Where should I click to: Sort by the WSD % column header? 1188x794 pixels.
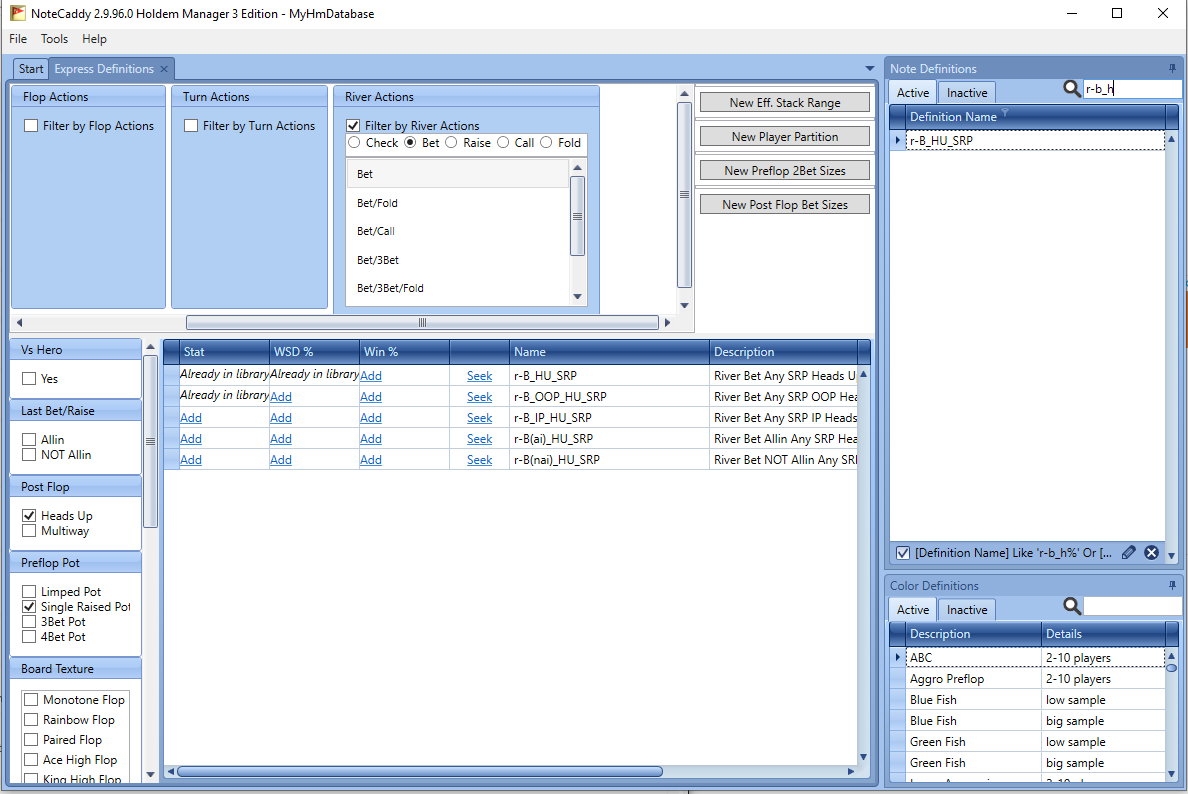[x=314, y=352]
